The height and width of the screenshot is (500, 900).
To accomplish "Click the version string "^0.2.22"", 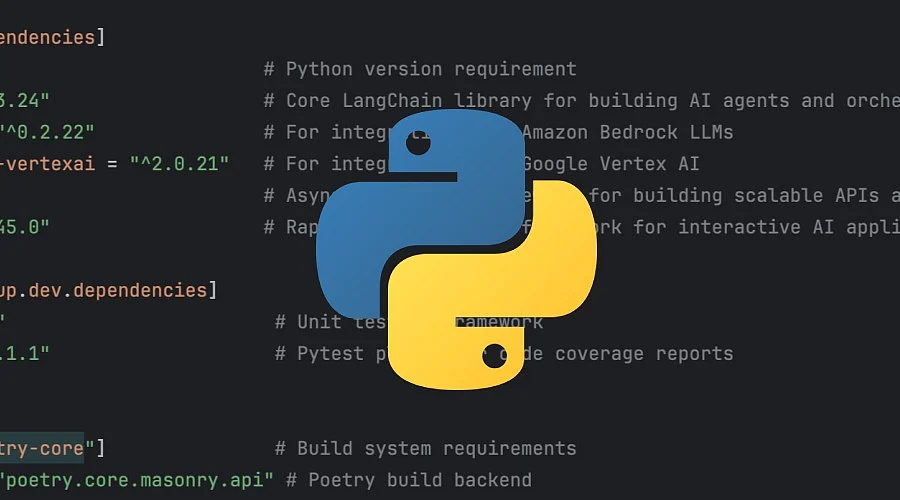I will click(x=47, y=133).
